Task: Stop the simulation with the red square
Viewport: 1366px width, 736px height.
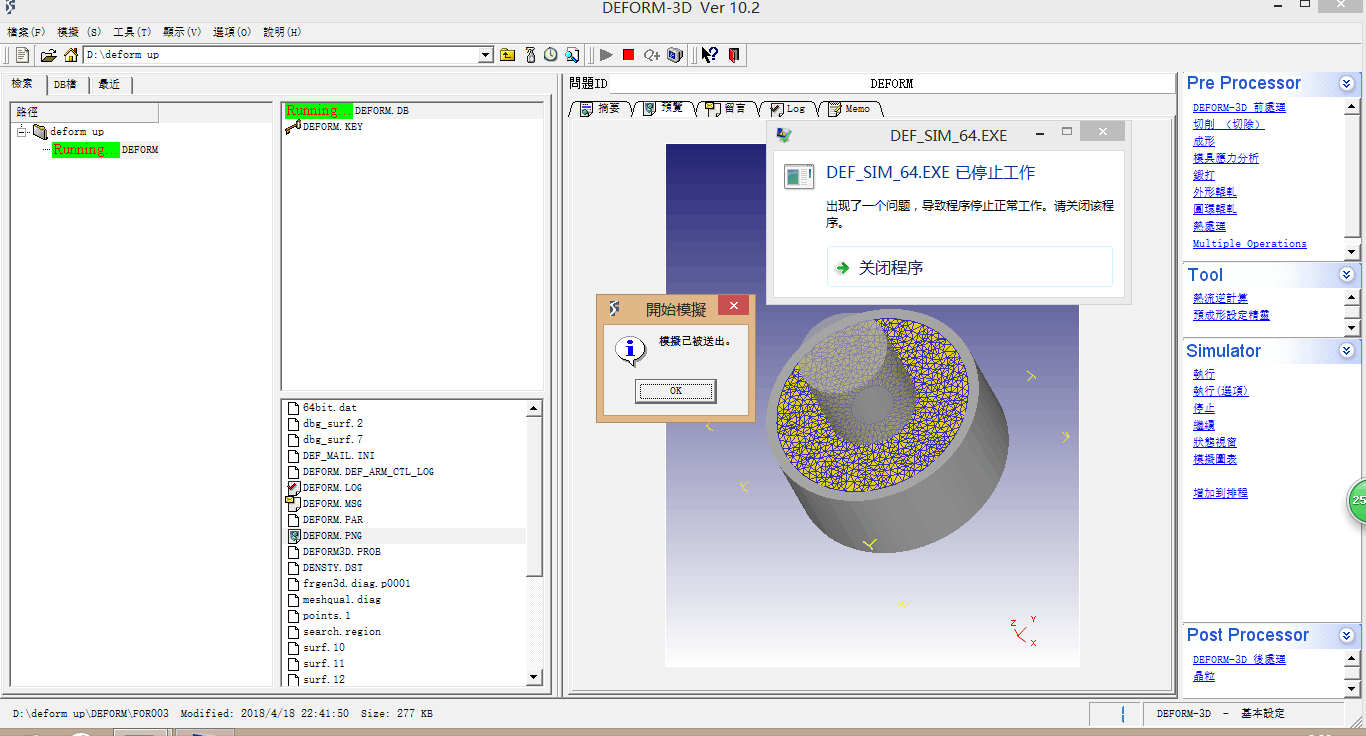Action: [628, 55]
